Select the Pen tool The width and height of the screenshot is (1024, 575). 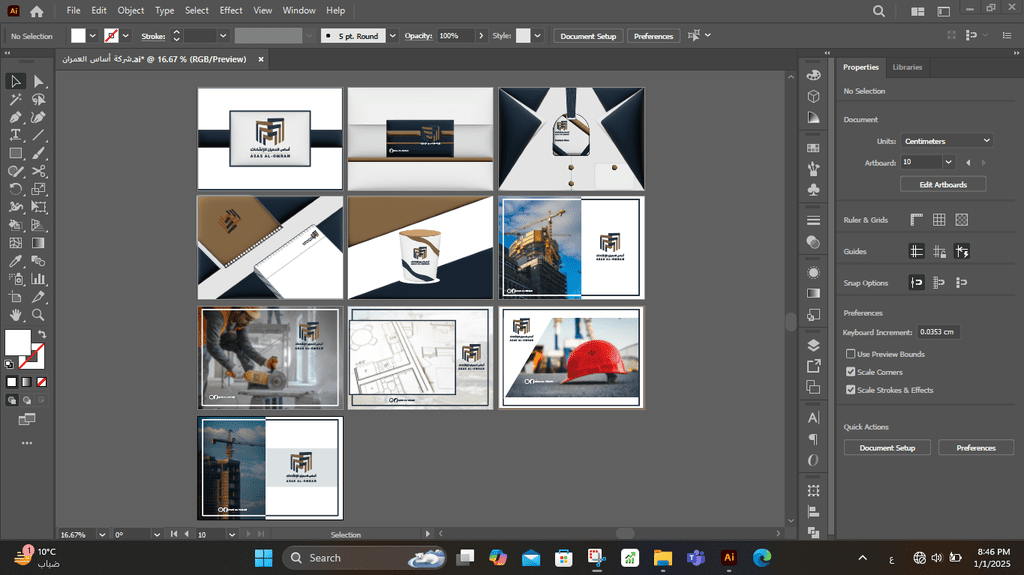(16, 117)
